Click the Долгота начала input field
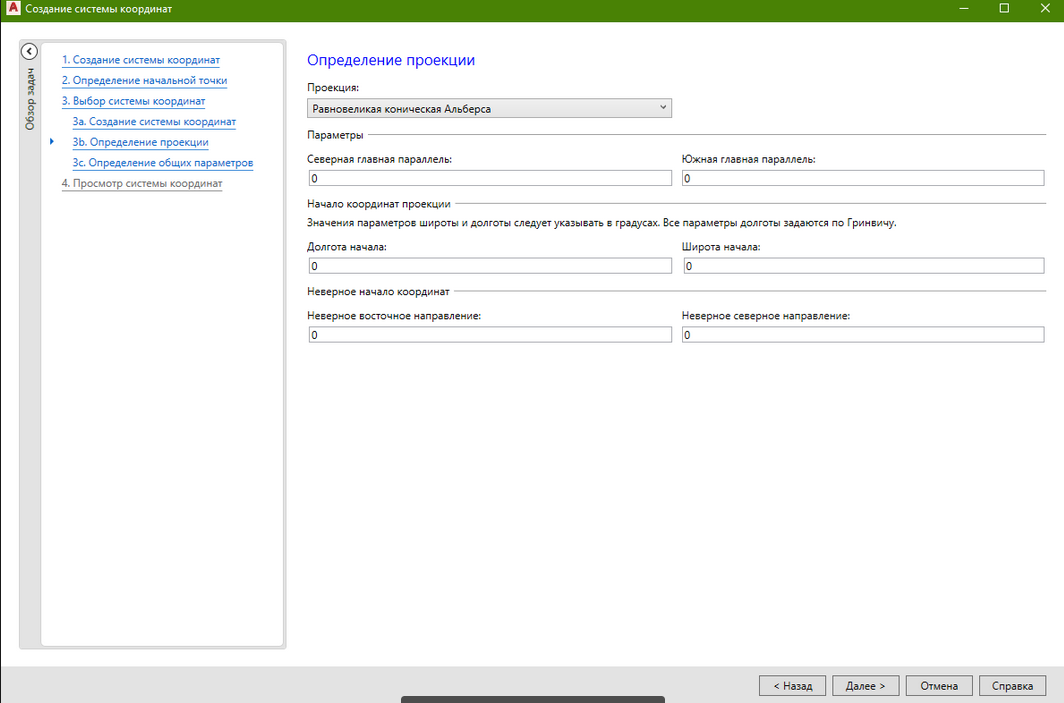 490,266
